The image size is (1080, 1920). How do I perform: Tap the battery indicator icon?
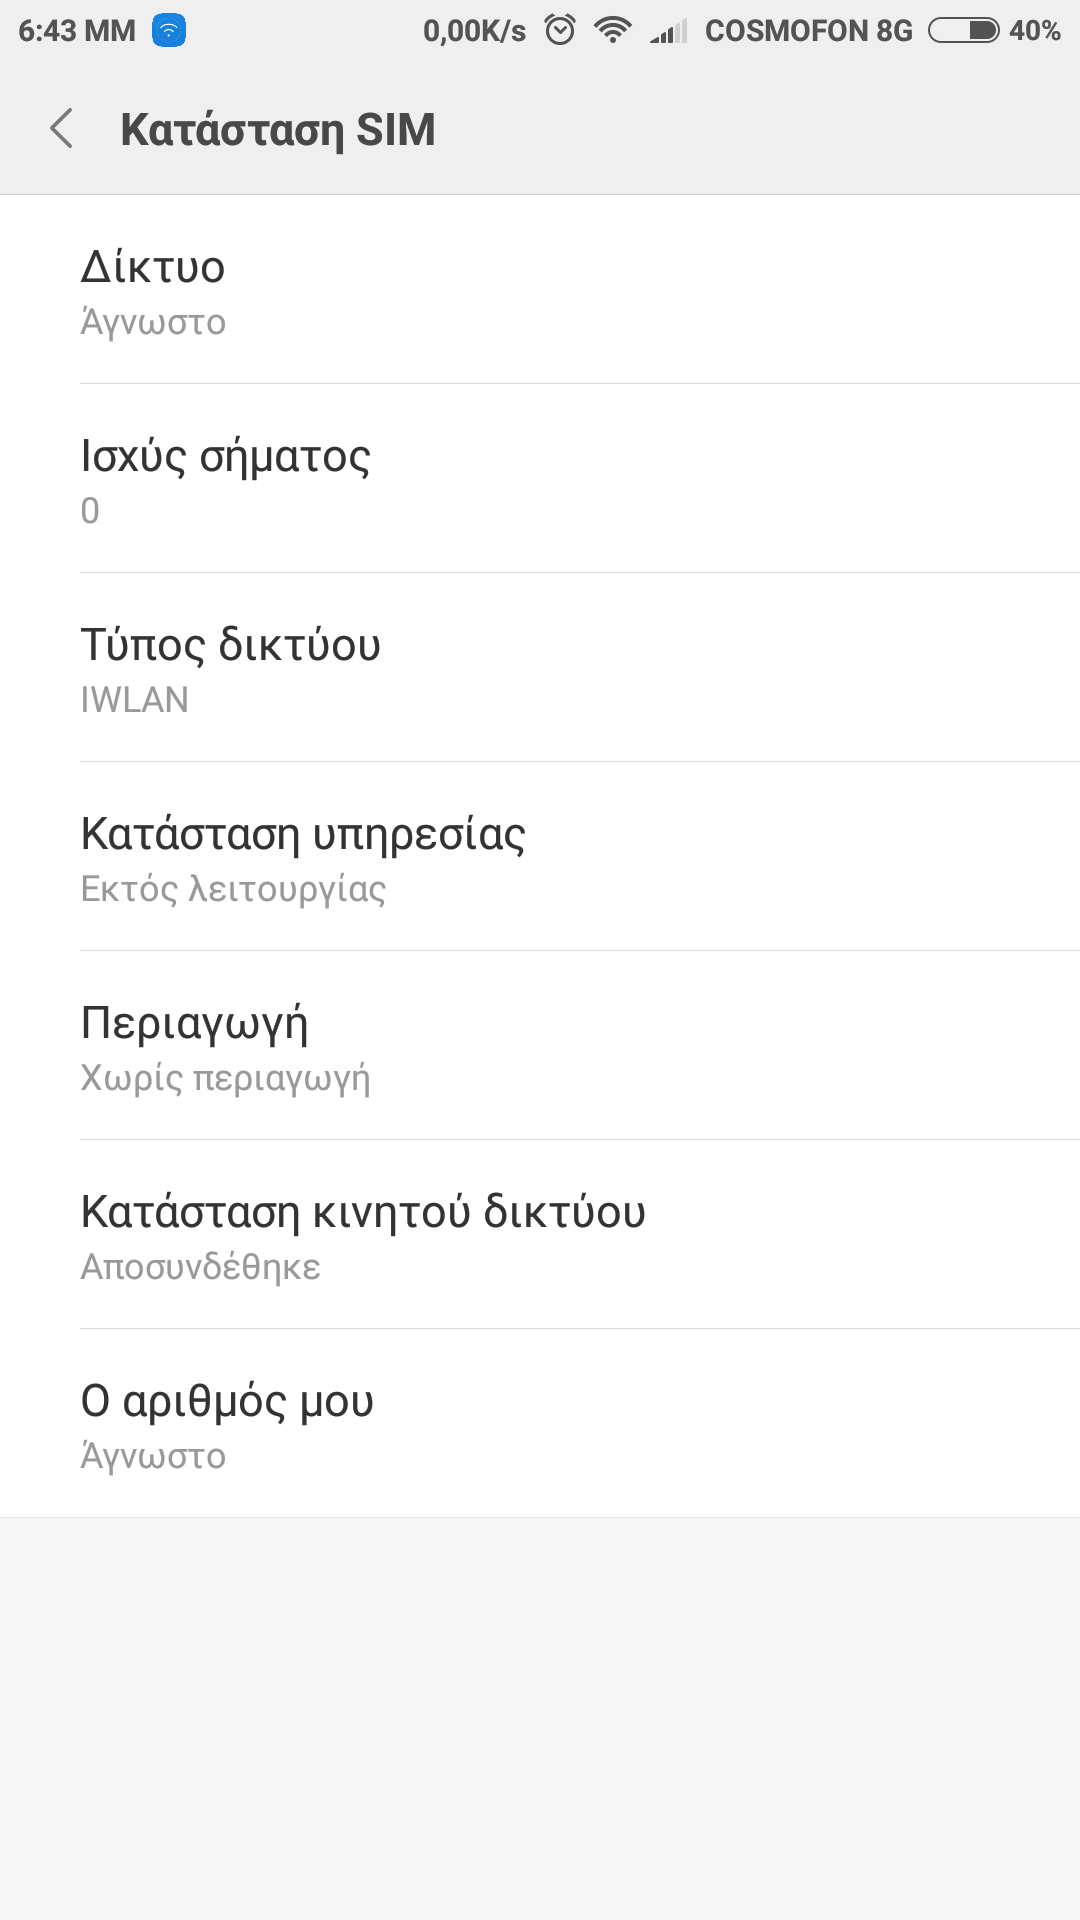[x=963, y=31]
